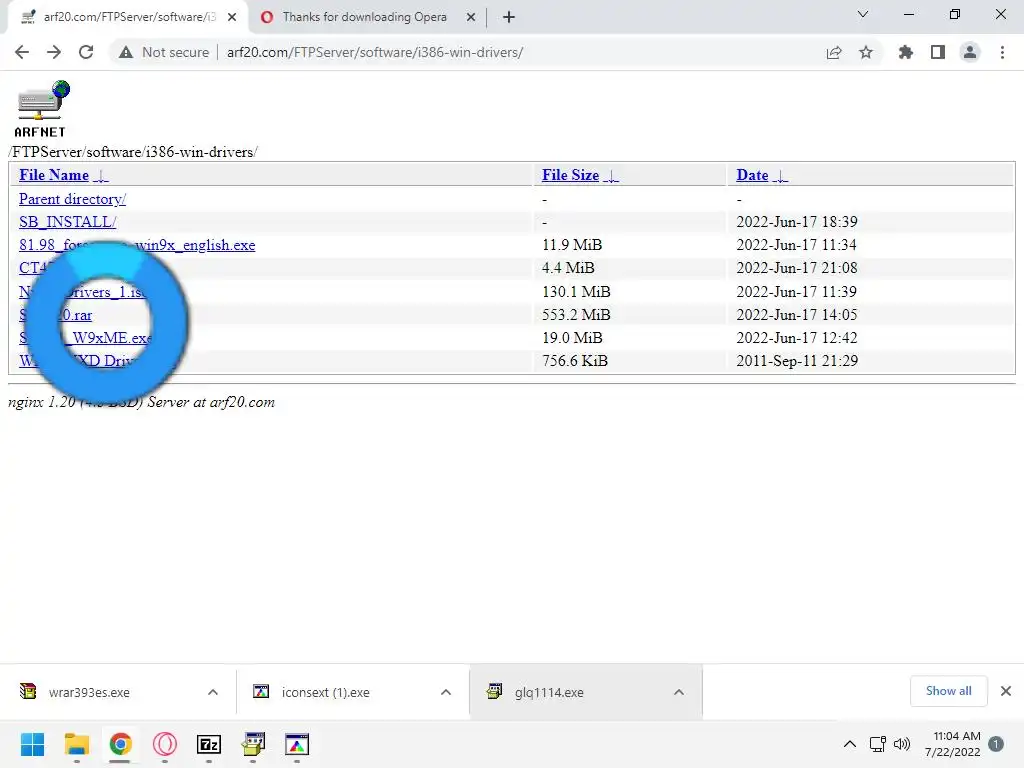This screenshot has height=768, width=1024.
Task: Open the Chrome profile avatar
Action: click(970, 52)
